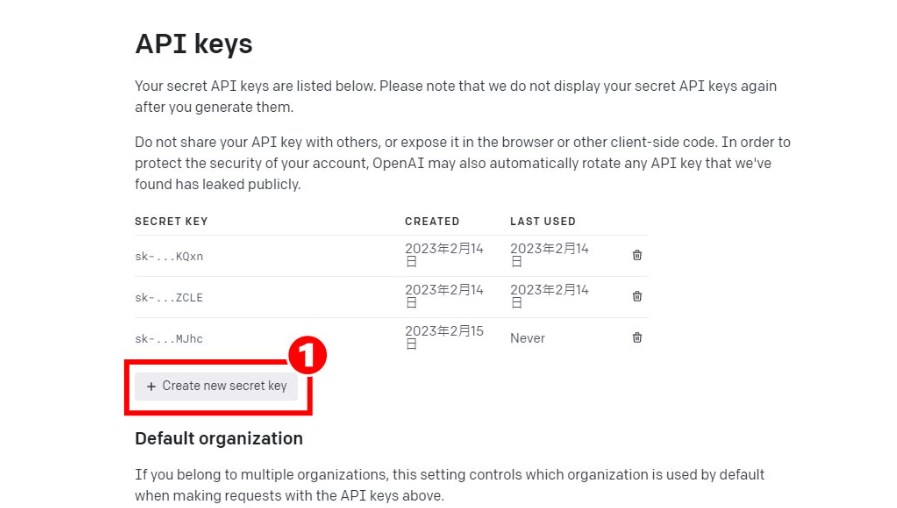The width and height of the screenshot is (897, 508).
Task: Remove the sk-...MJhc key via trash icon
Action: coord(637,337)
